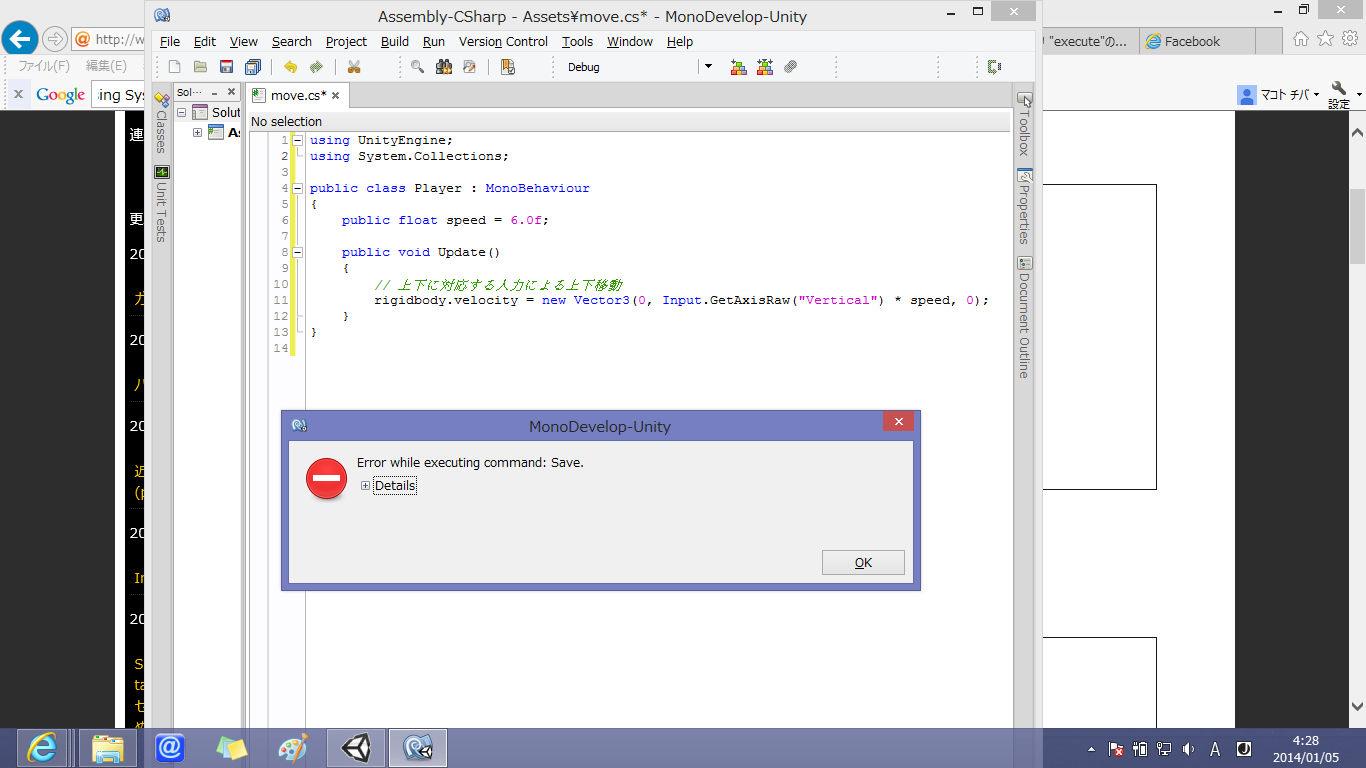Click the Open File folder icon
Screen dimensions: 1366x768
(200, 67)
